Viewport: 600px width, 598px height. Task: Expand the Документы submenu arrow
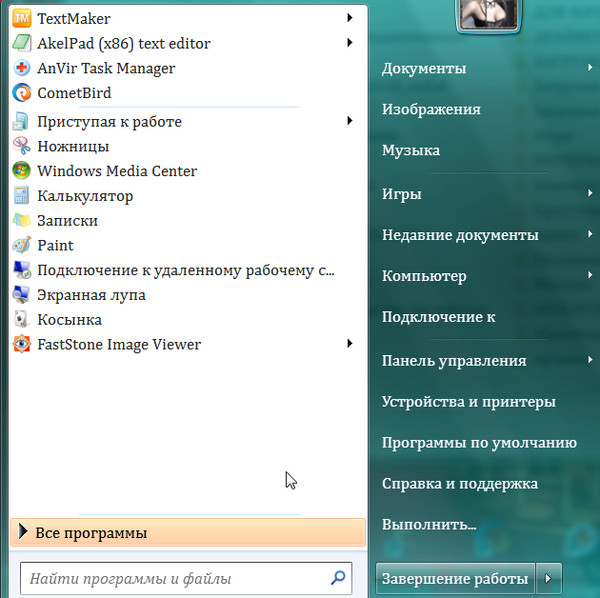(590, 68)
